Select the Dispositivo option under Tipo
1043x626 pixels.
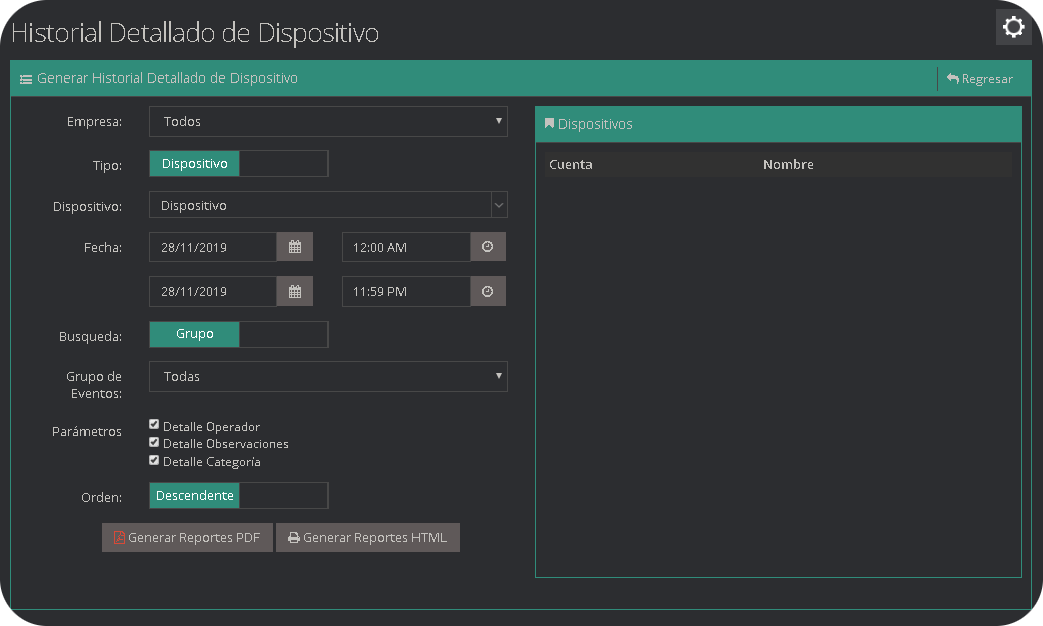pos(194,162)
